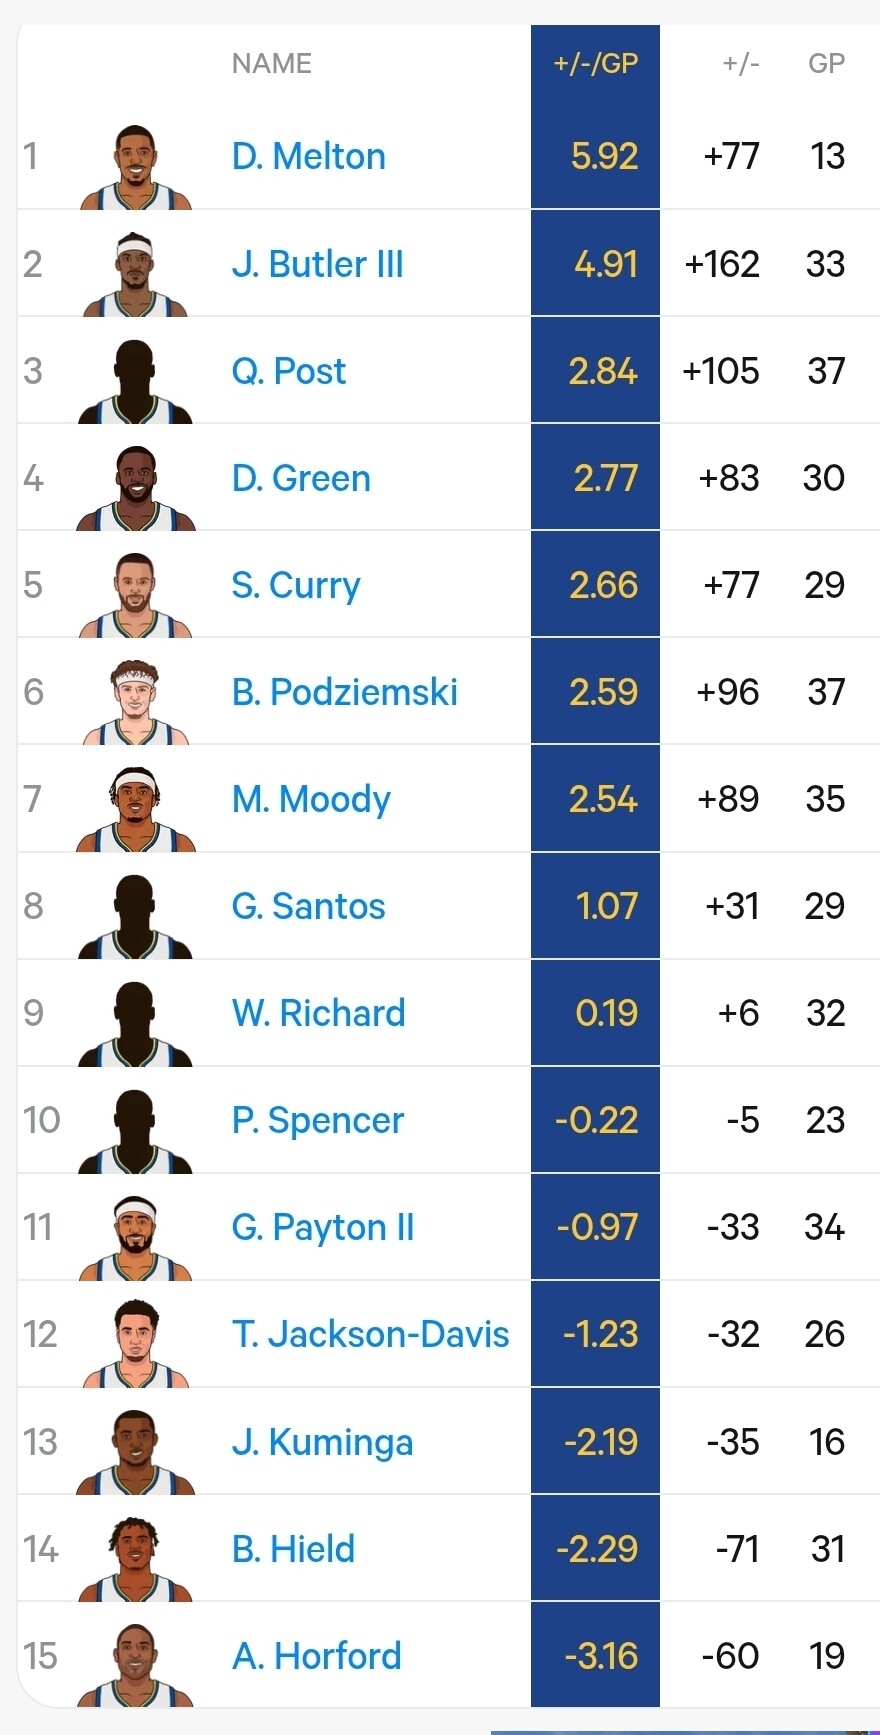
Task: Open D. Green's player portrait
Action: 136,488
